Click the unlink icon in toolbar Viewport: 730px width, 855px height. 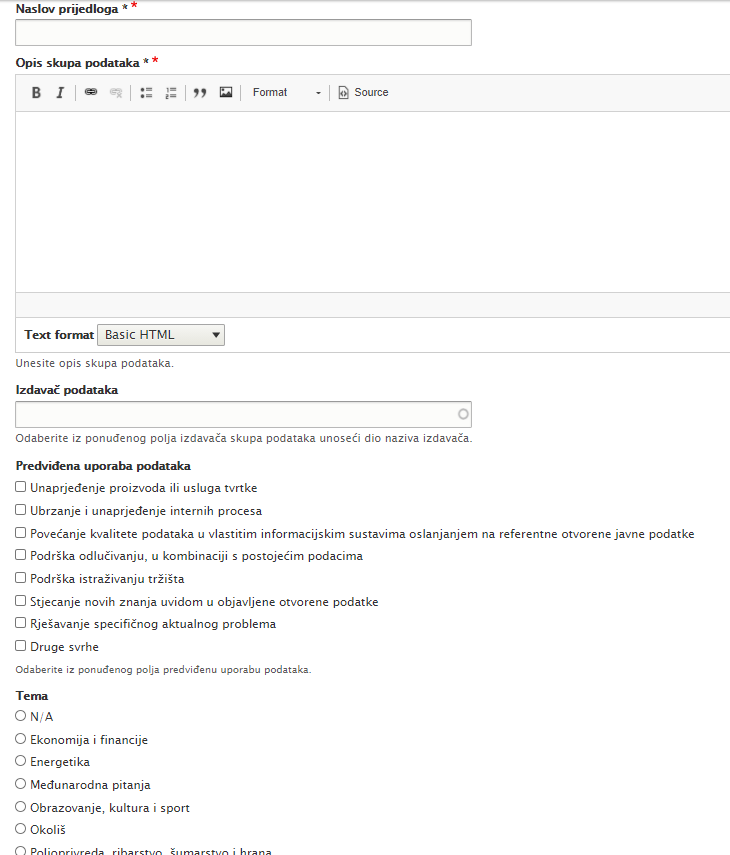(x=116, y=93)
